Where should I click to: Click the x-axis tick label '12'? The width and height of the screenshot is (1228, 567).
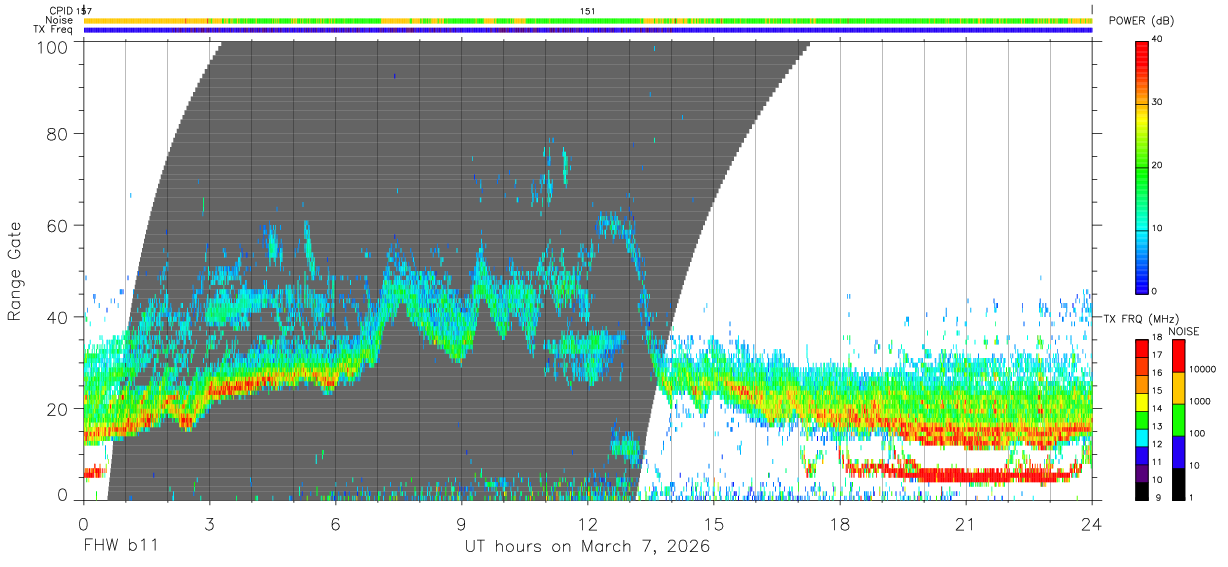(x=588, y=524)
